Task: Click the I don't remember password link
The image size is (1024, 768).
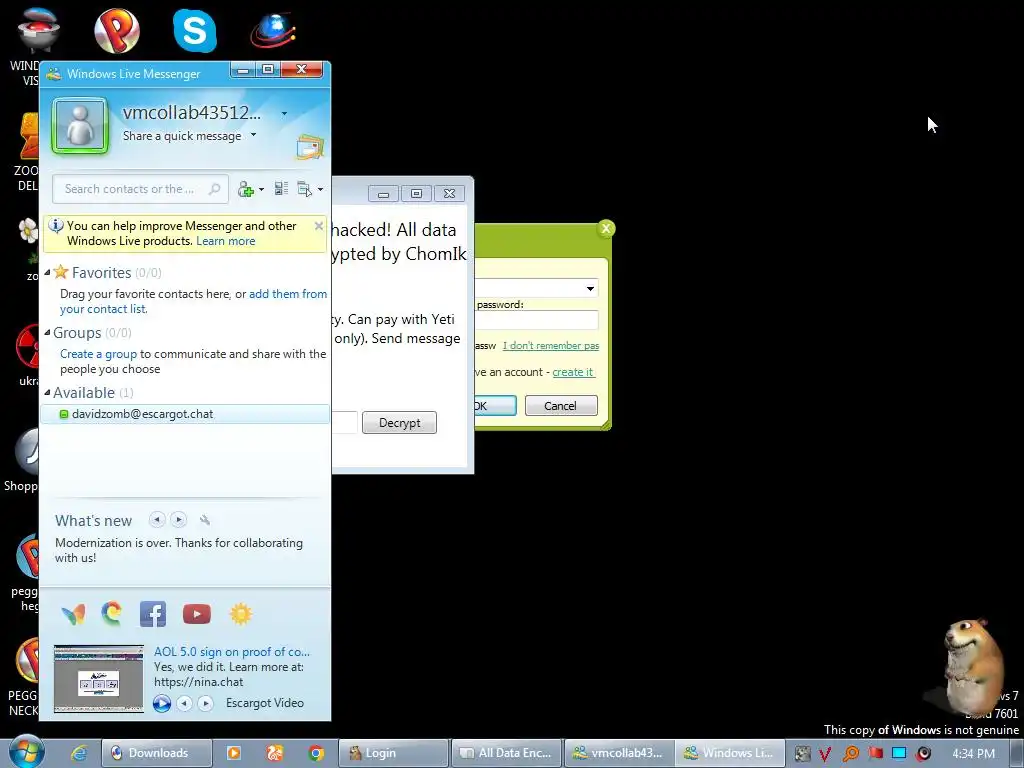Action: pos(551,345)
